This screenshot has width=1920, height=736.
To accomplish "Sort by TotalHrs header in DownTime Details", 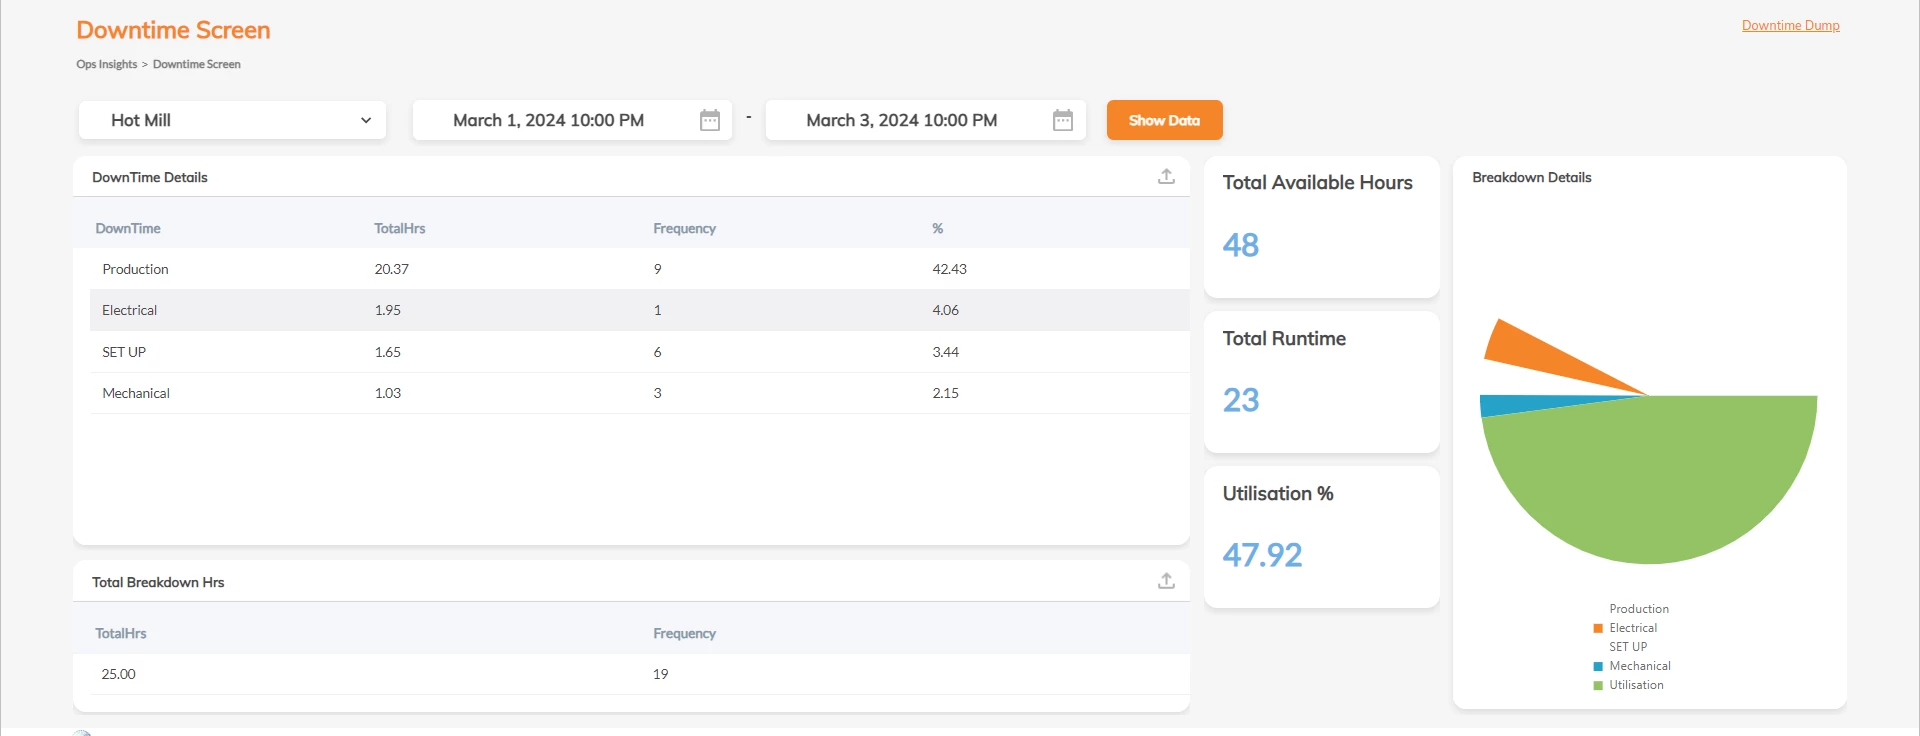I will [400, 228].
